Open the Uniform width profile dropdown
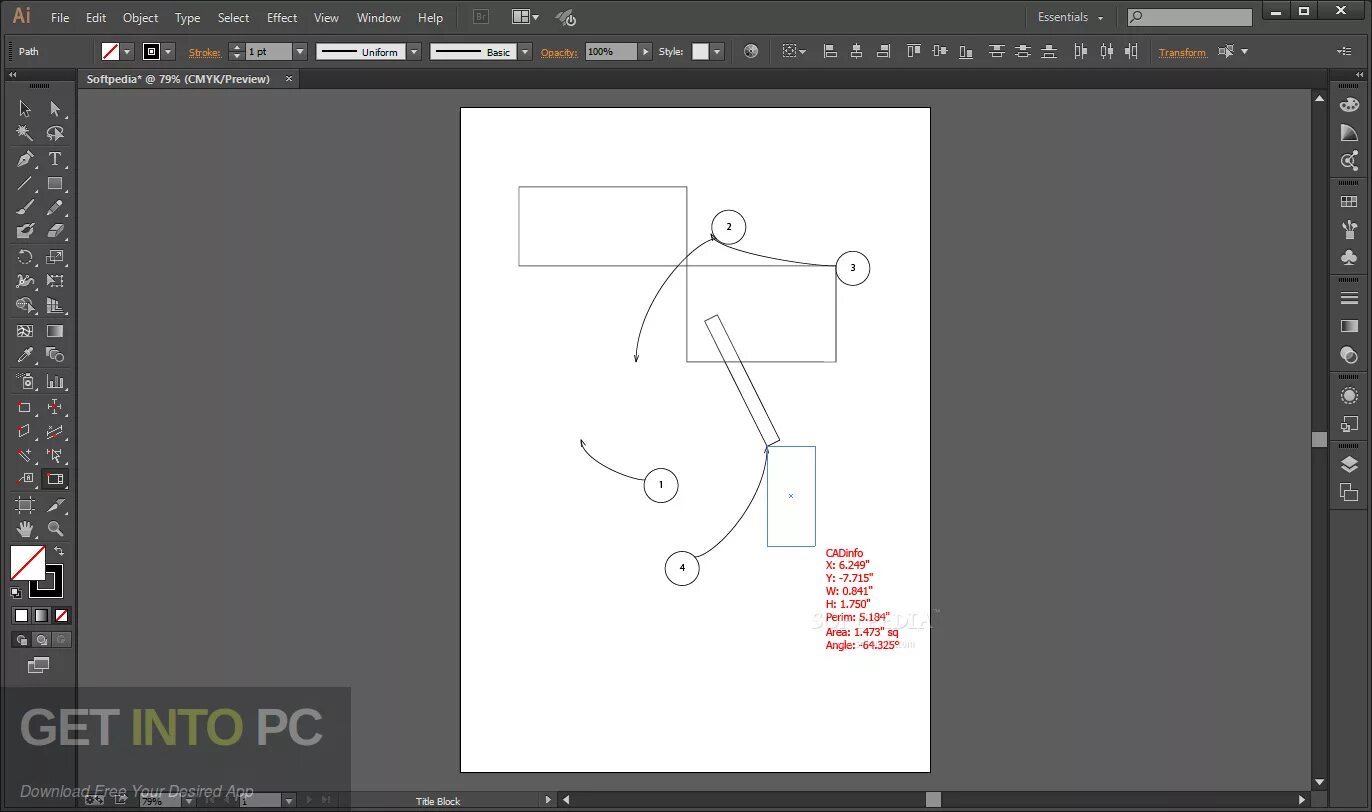Viewport: 1372px width, 812px height. point(413,51)
